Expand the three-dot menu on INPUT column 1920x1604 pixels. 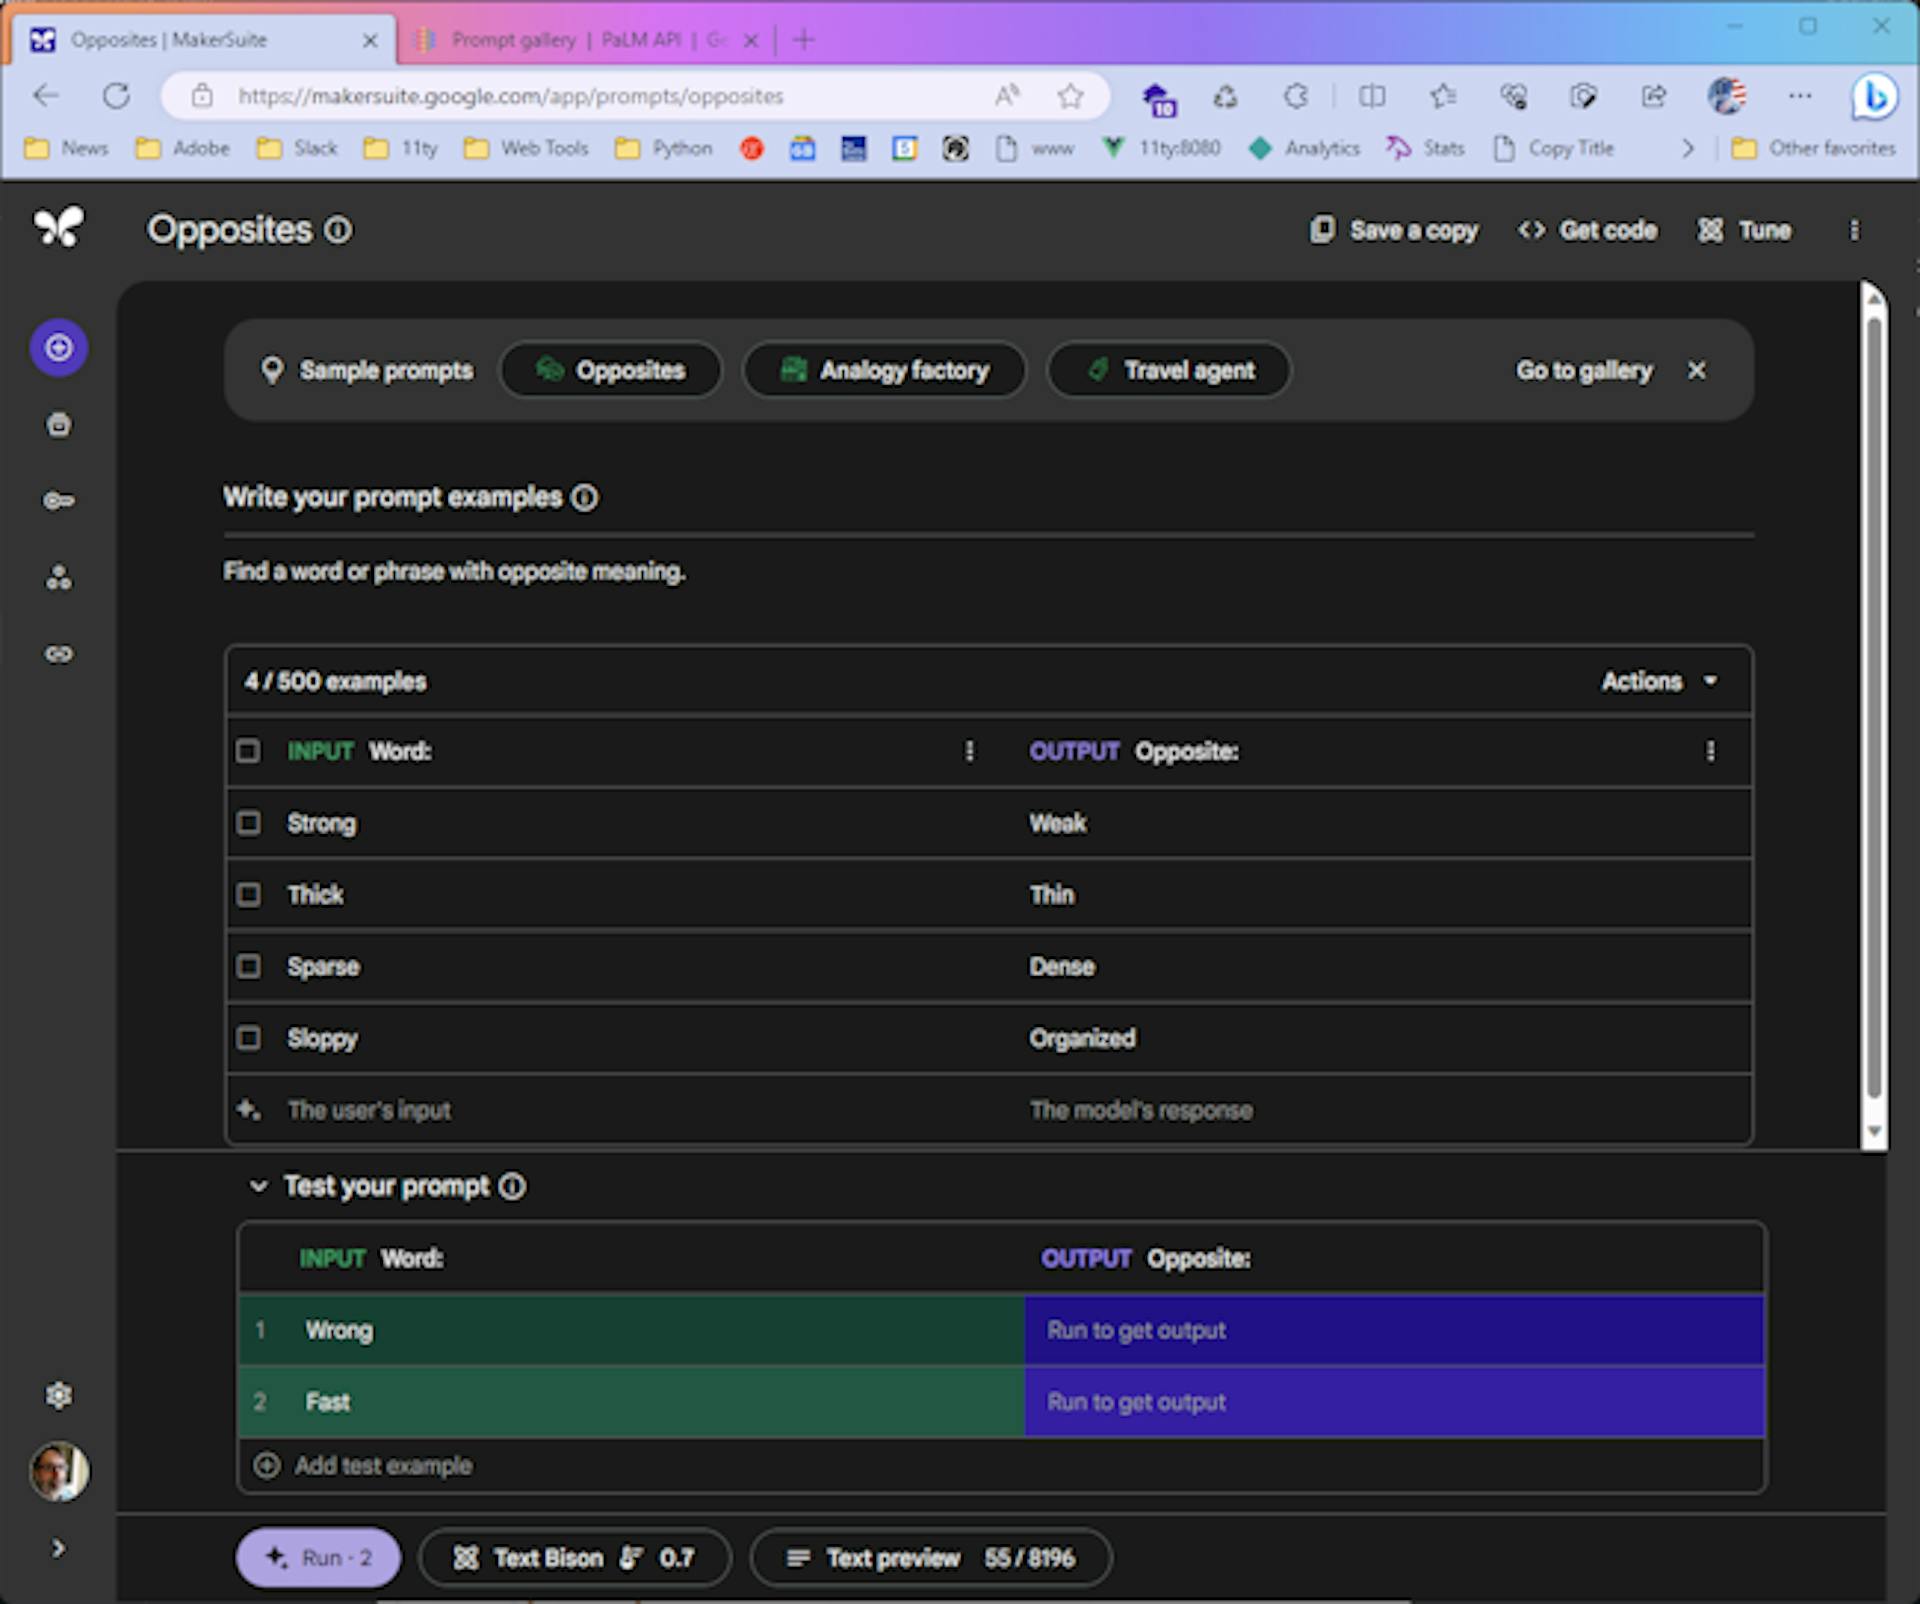tap(971, 751)
